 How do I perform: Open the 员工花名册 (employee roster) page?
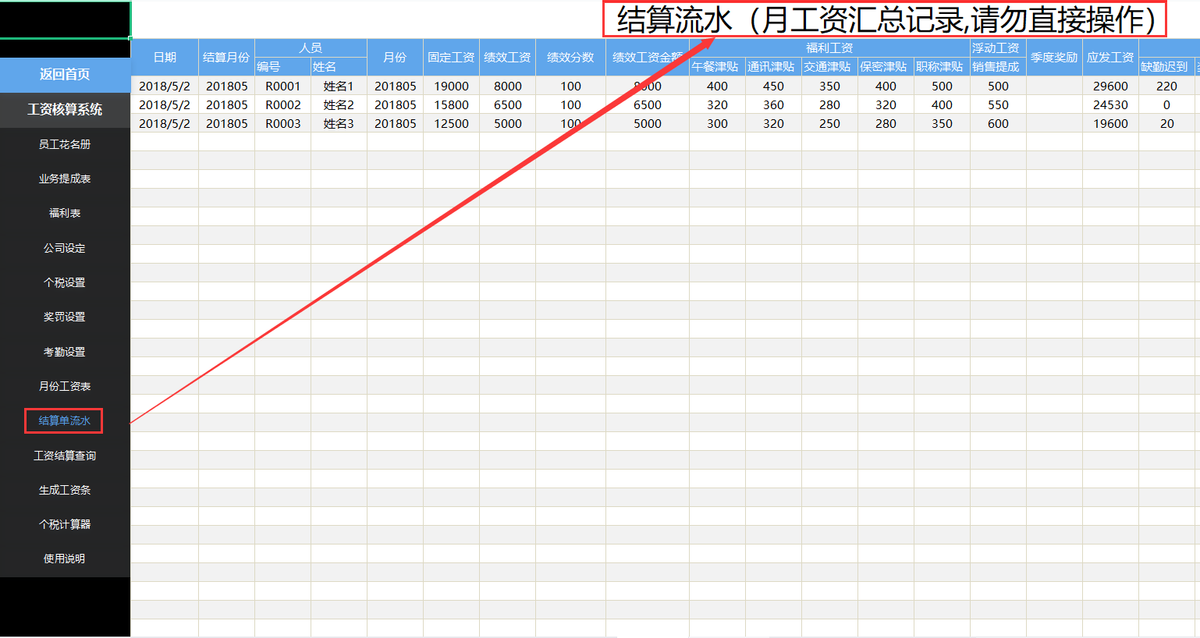click(x=65, y=144)
